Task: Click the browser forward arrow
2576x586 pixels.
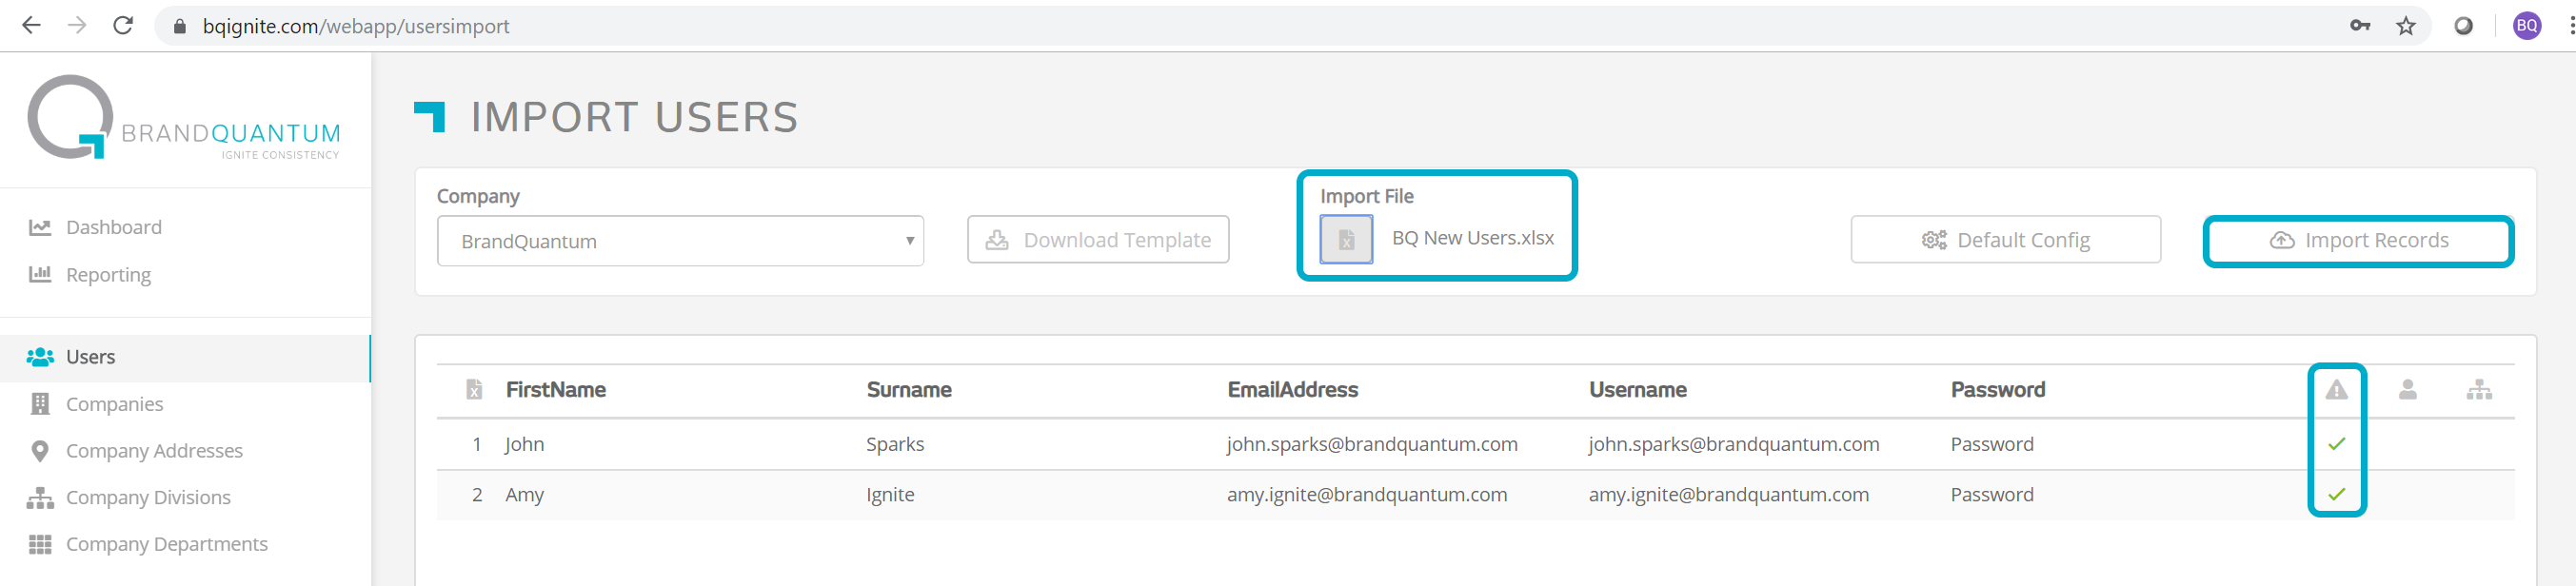Action: (x=77, y=26)
